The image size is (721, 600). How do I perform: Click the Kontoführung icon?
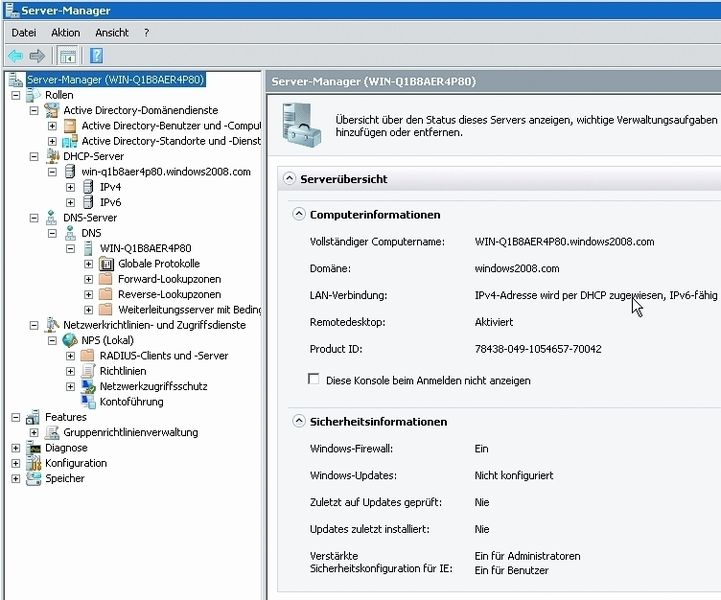pyautogui.click(x=88, y=401)
